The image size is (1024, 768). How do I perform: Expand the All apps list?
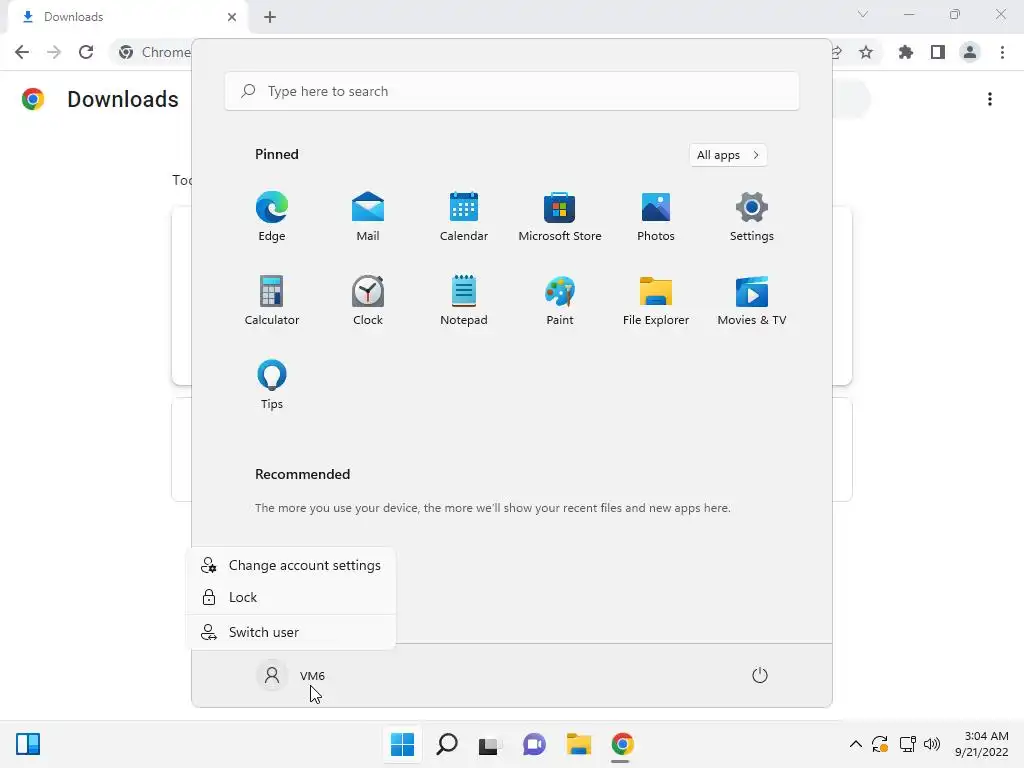tap(728, 155)
